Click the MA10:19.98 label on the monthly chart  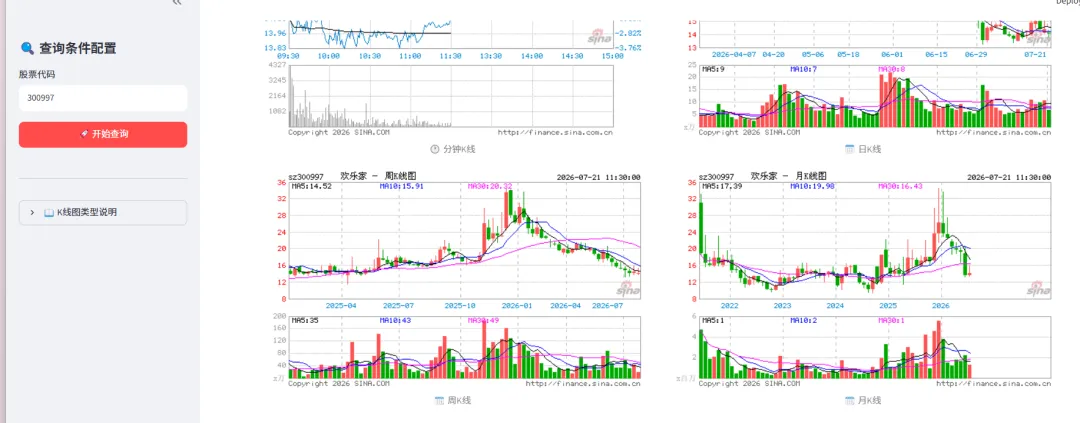coord(813,186)
